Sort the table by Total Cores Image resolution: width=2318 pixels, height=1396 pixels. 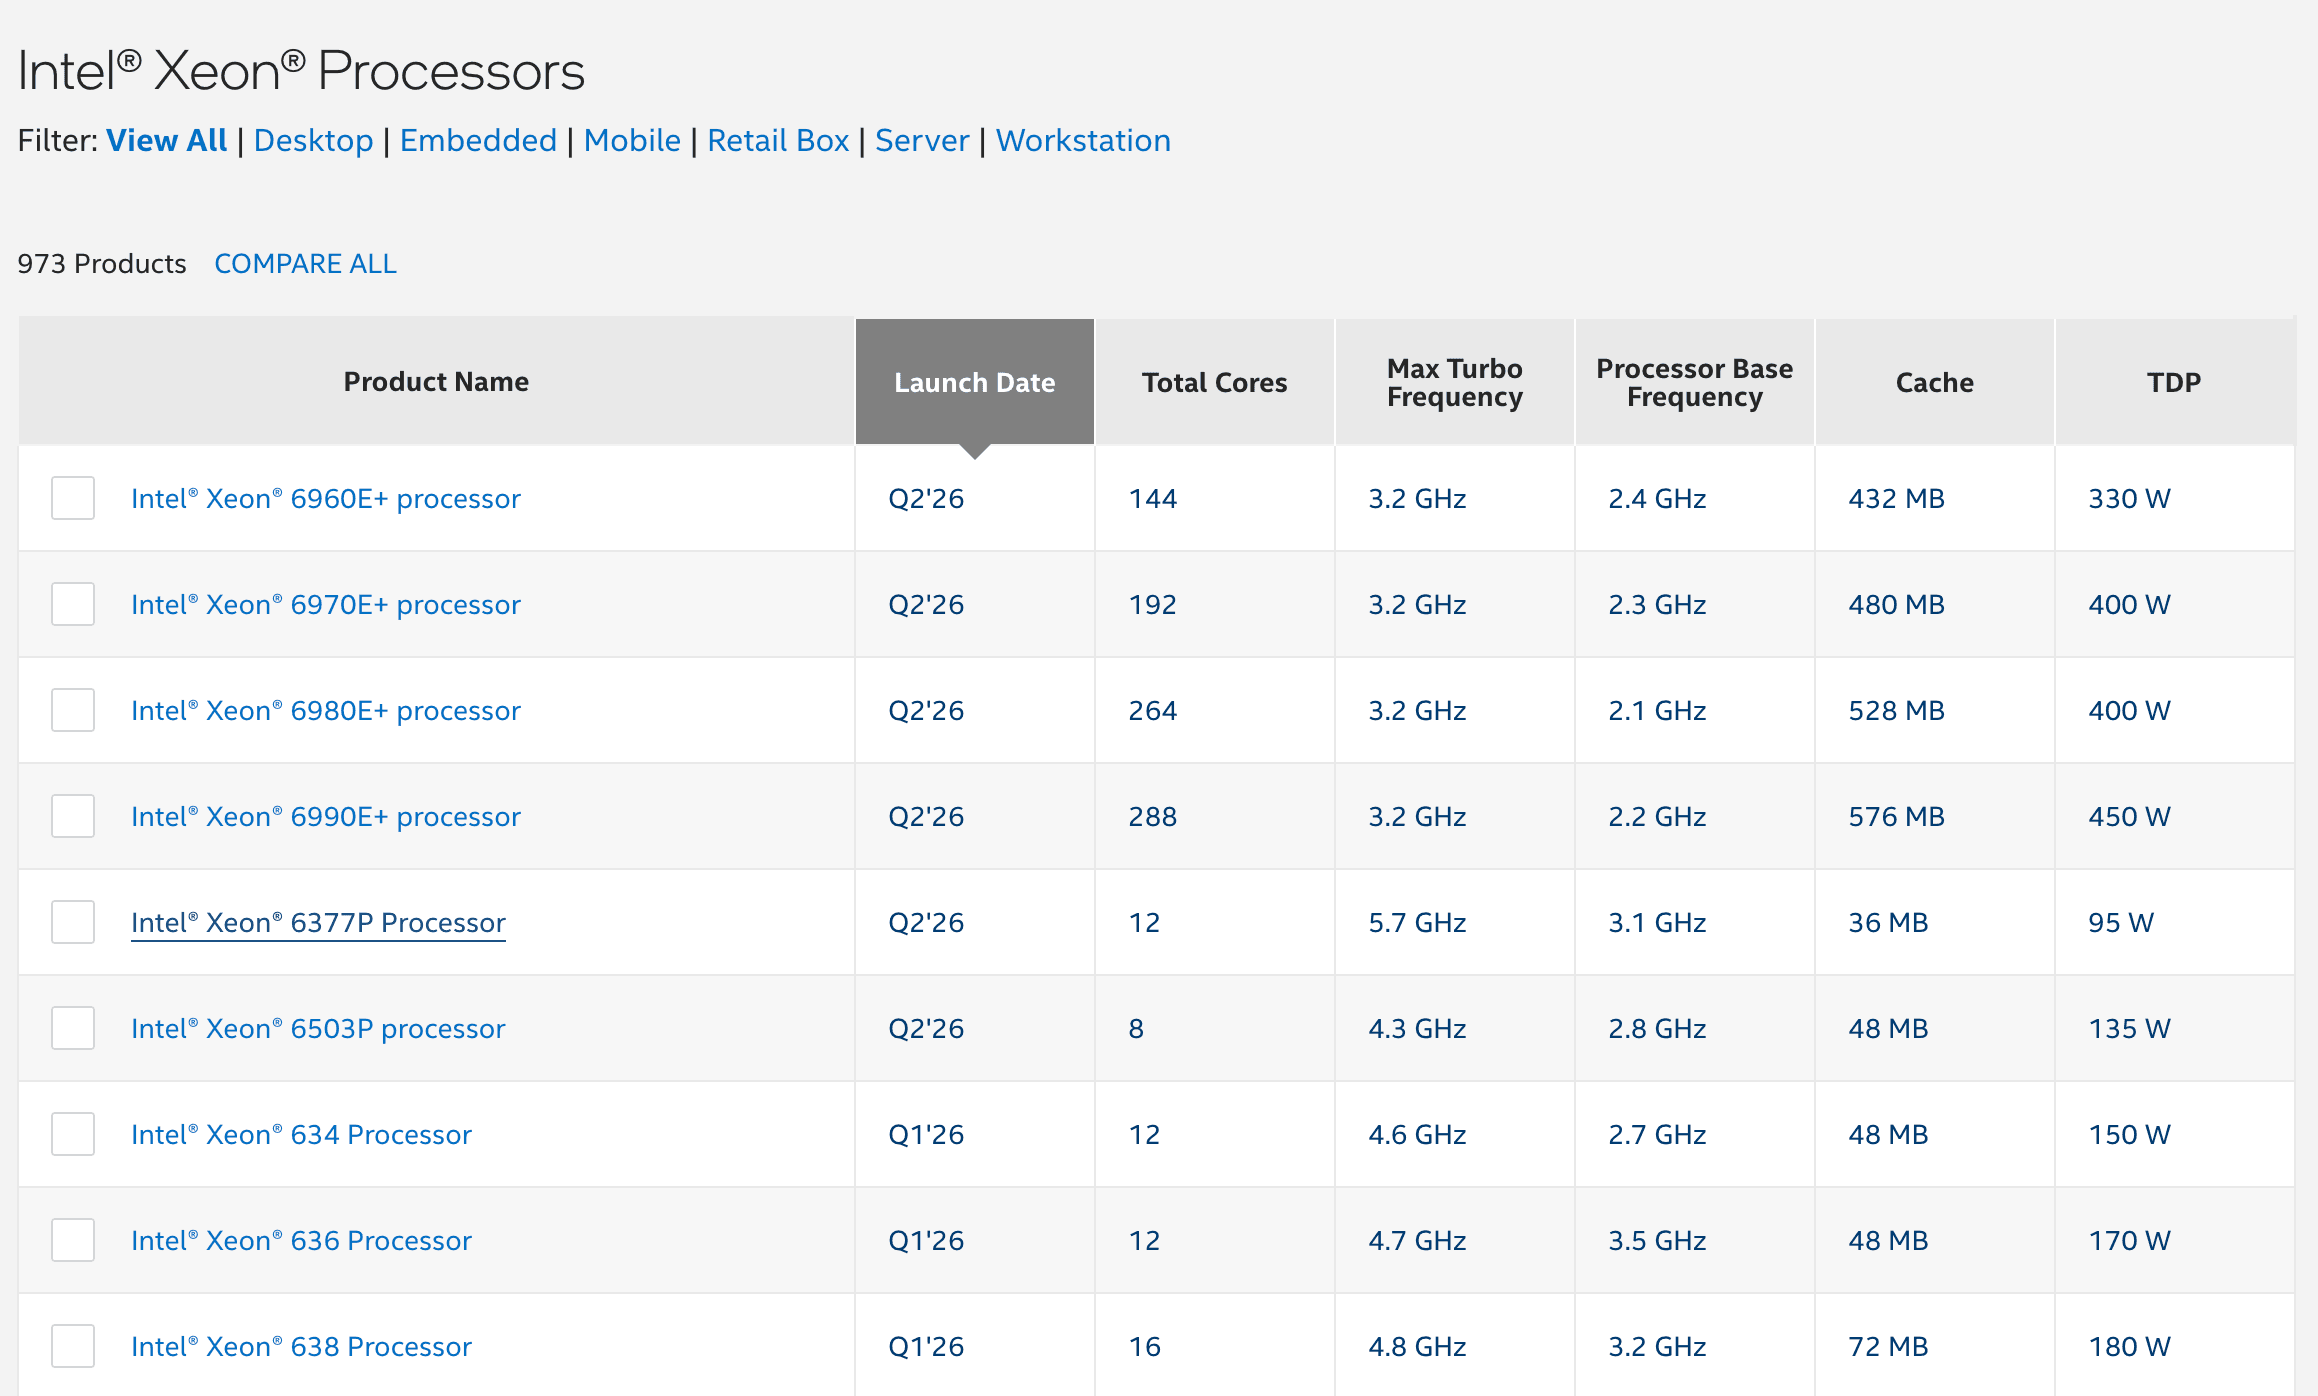pos(1215,381)
